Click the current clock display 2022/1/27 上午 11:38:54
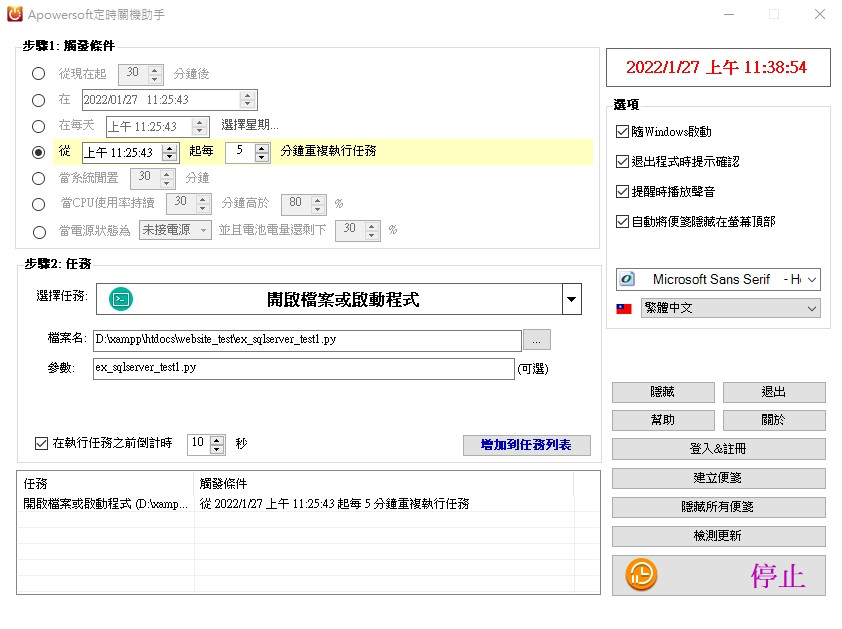This screenshot has width=842, height=629. 718,68
